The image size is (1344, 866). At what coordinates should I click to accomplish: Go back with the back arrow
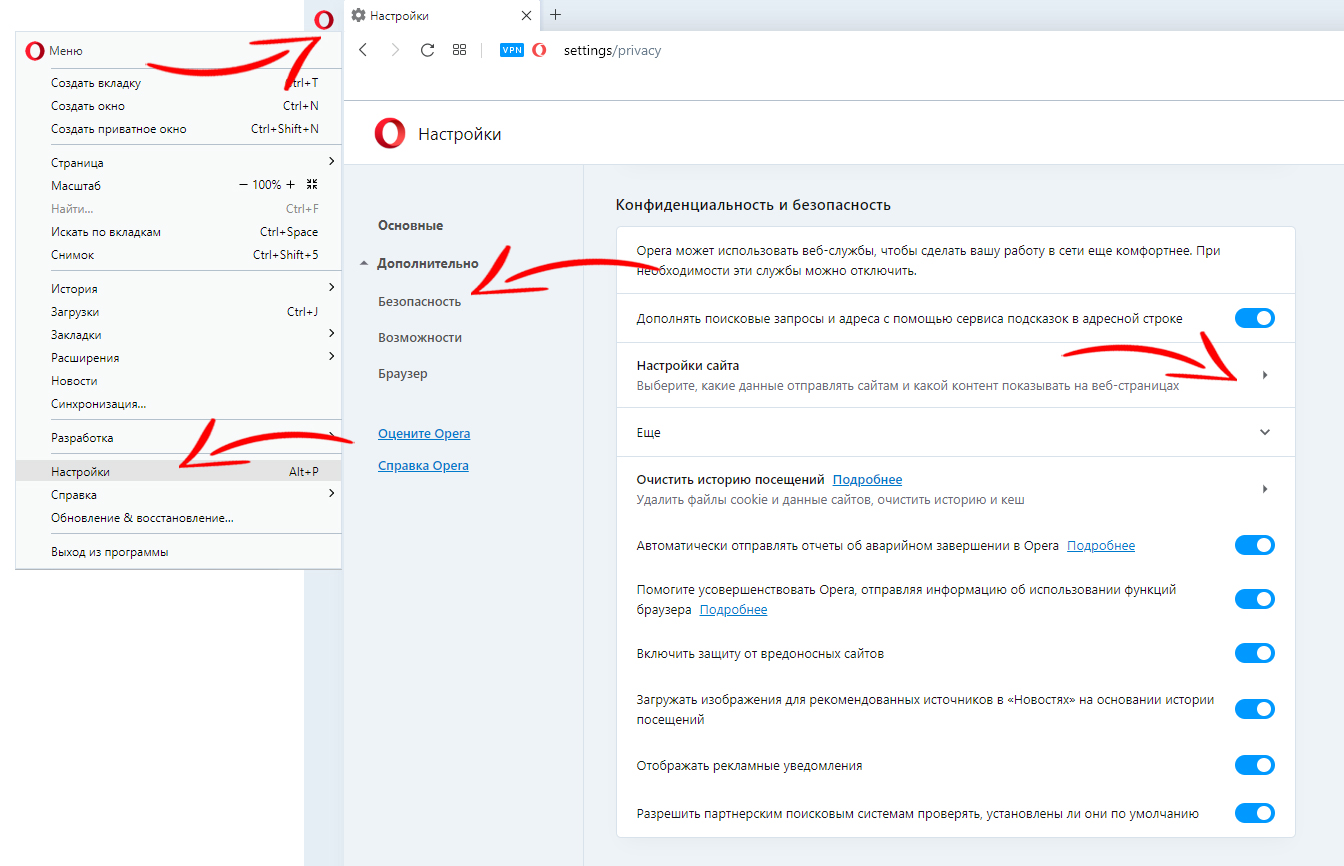[363, 50]
